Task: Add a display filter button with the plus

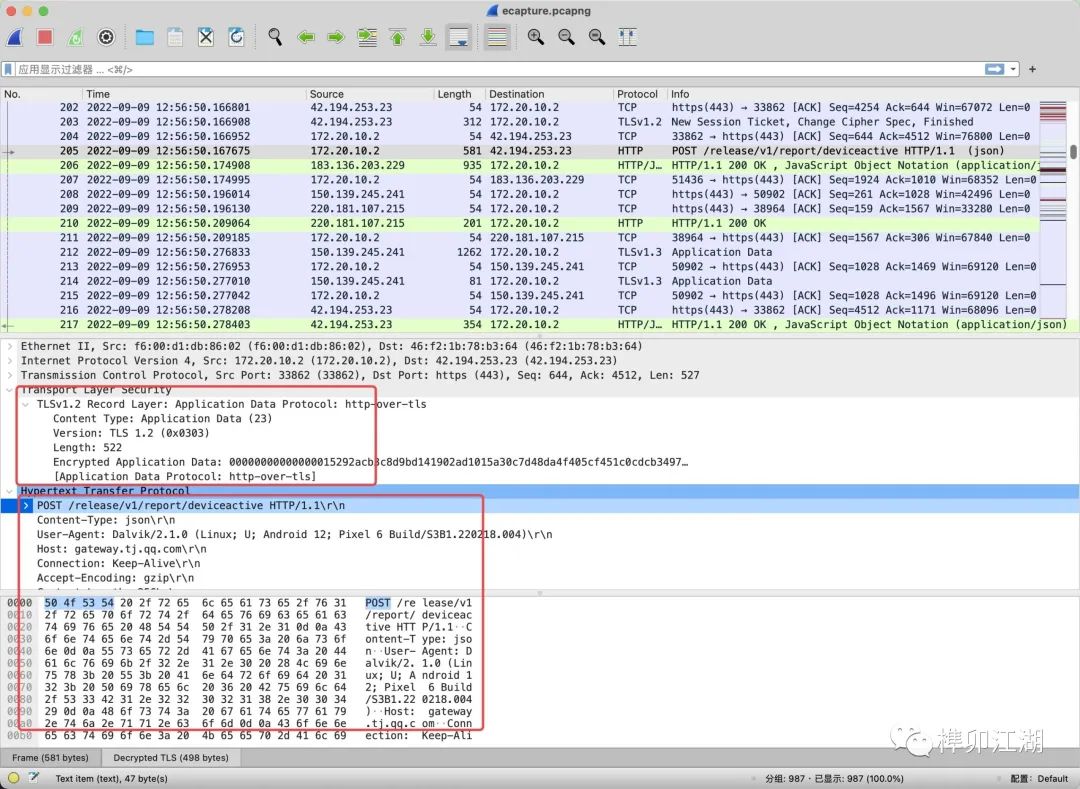Action: [1032, 70]
